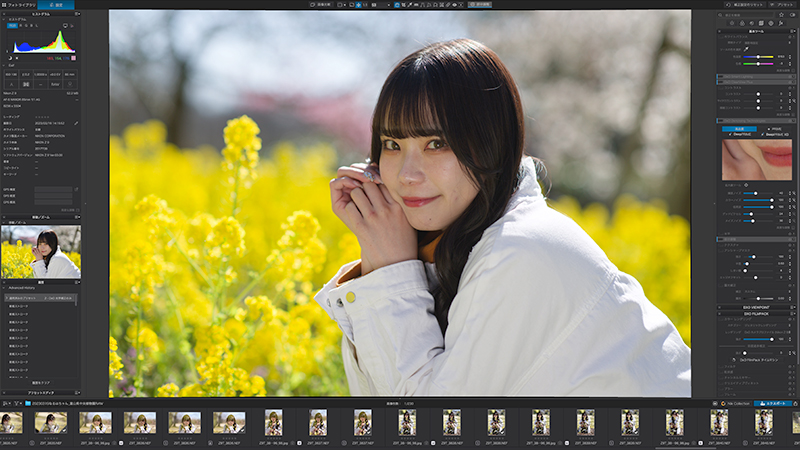The width and height of the screenshot is (800, 450).
Task: Toggle active corrections only switch
Action: tap(792, 15)
